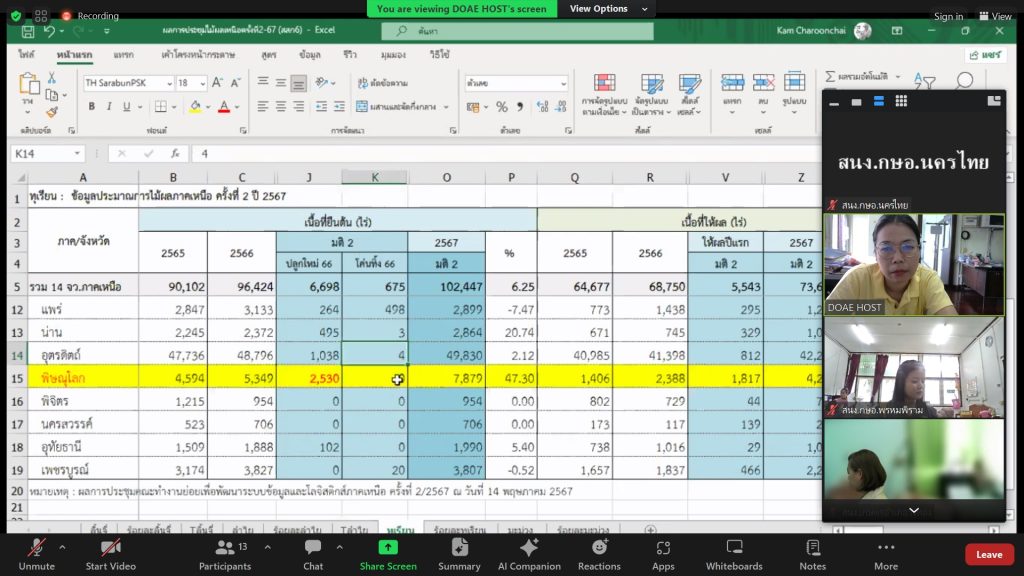This screenshot has height=576, width=1024.
Task: Click the Format Painter brush icon
Action: [52, 112]
